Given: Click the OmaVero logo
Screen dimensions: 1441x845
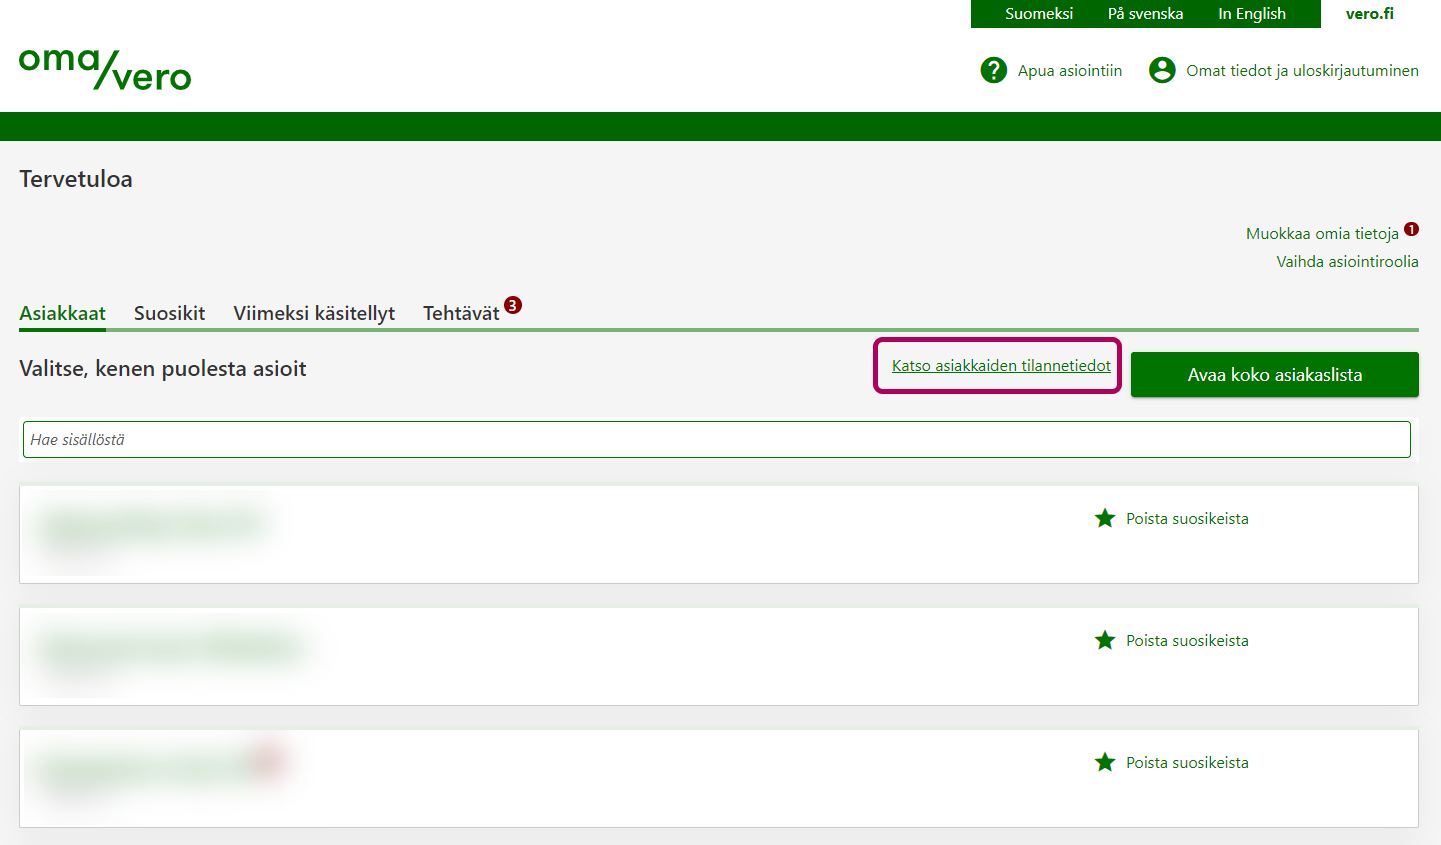Looking at the screenshot, I should tap(105, 69).
